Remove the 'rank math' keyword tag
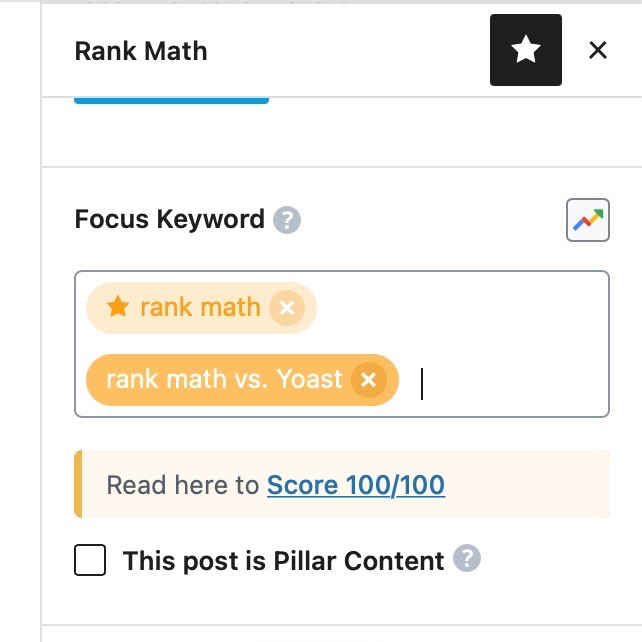The image size is (642, 642). (287, 308)
